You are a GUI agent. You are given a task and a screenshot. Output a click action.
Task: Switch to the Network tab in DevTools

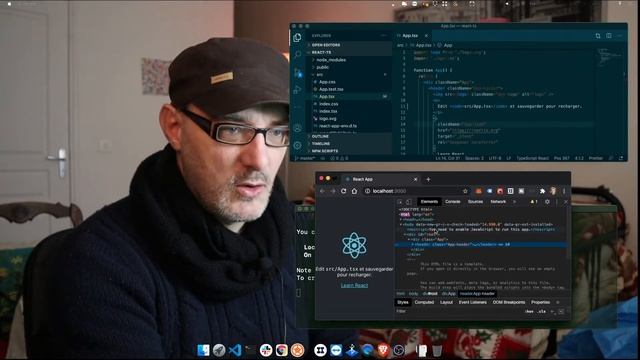coord(498,202)
